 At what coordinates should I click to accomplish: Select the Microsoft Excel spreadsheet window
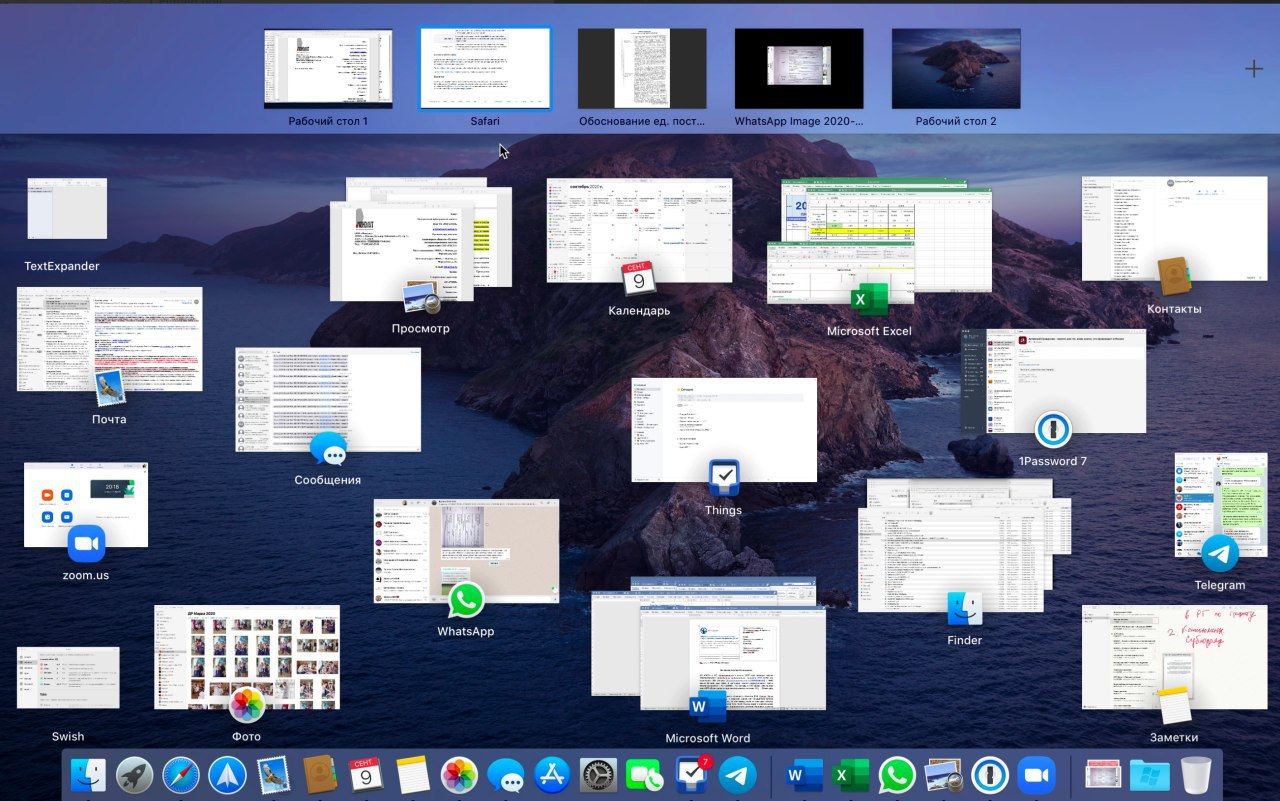coord(880,241)
